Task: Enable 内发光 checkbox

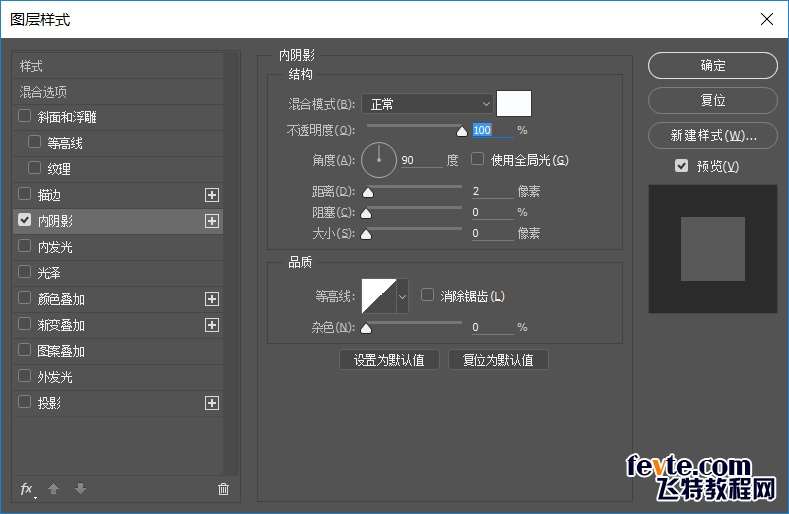Action: [x=24, y=246]
